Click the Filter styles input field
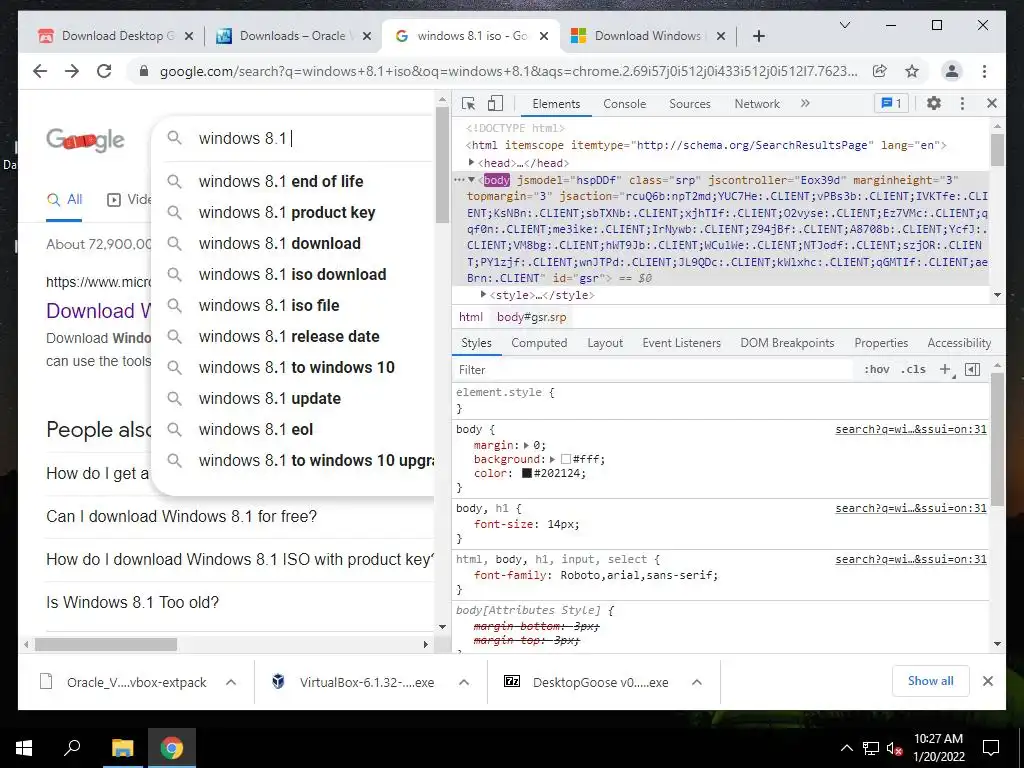This screenshot has height=768, width=1024. click(653, 370)
